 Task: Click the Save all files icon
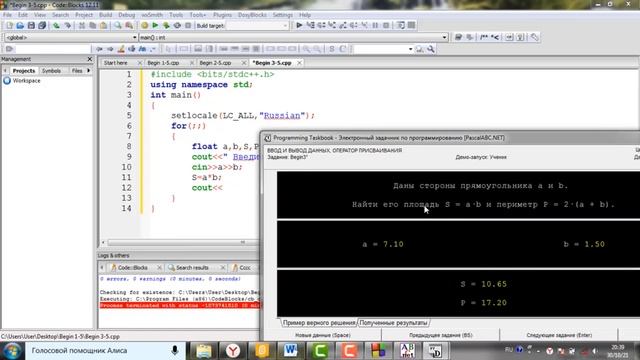tap(42, 25)
